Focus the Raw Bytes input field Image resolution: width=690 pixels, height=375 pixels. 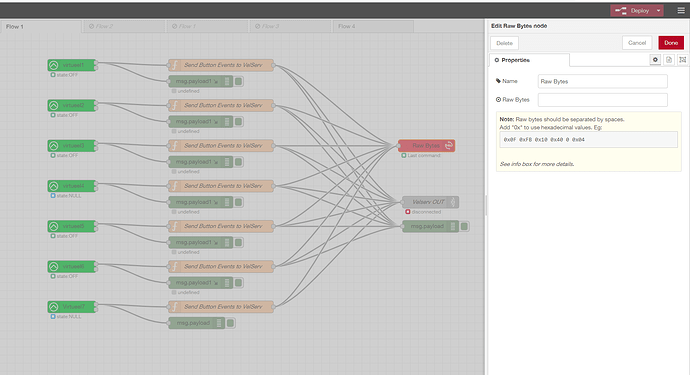(602, 100)
